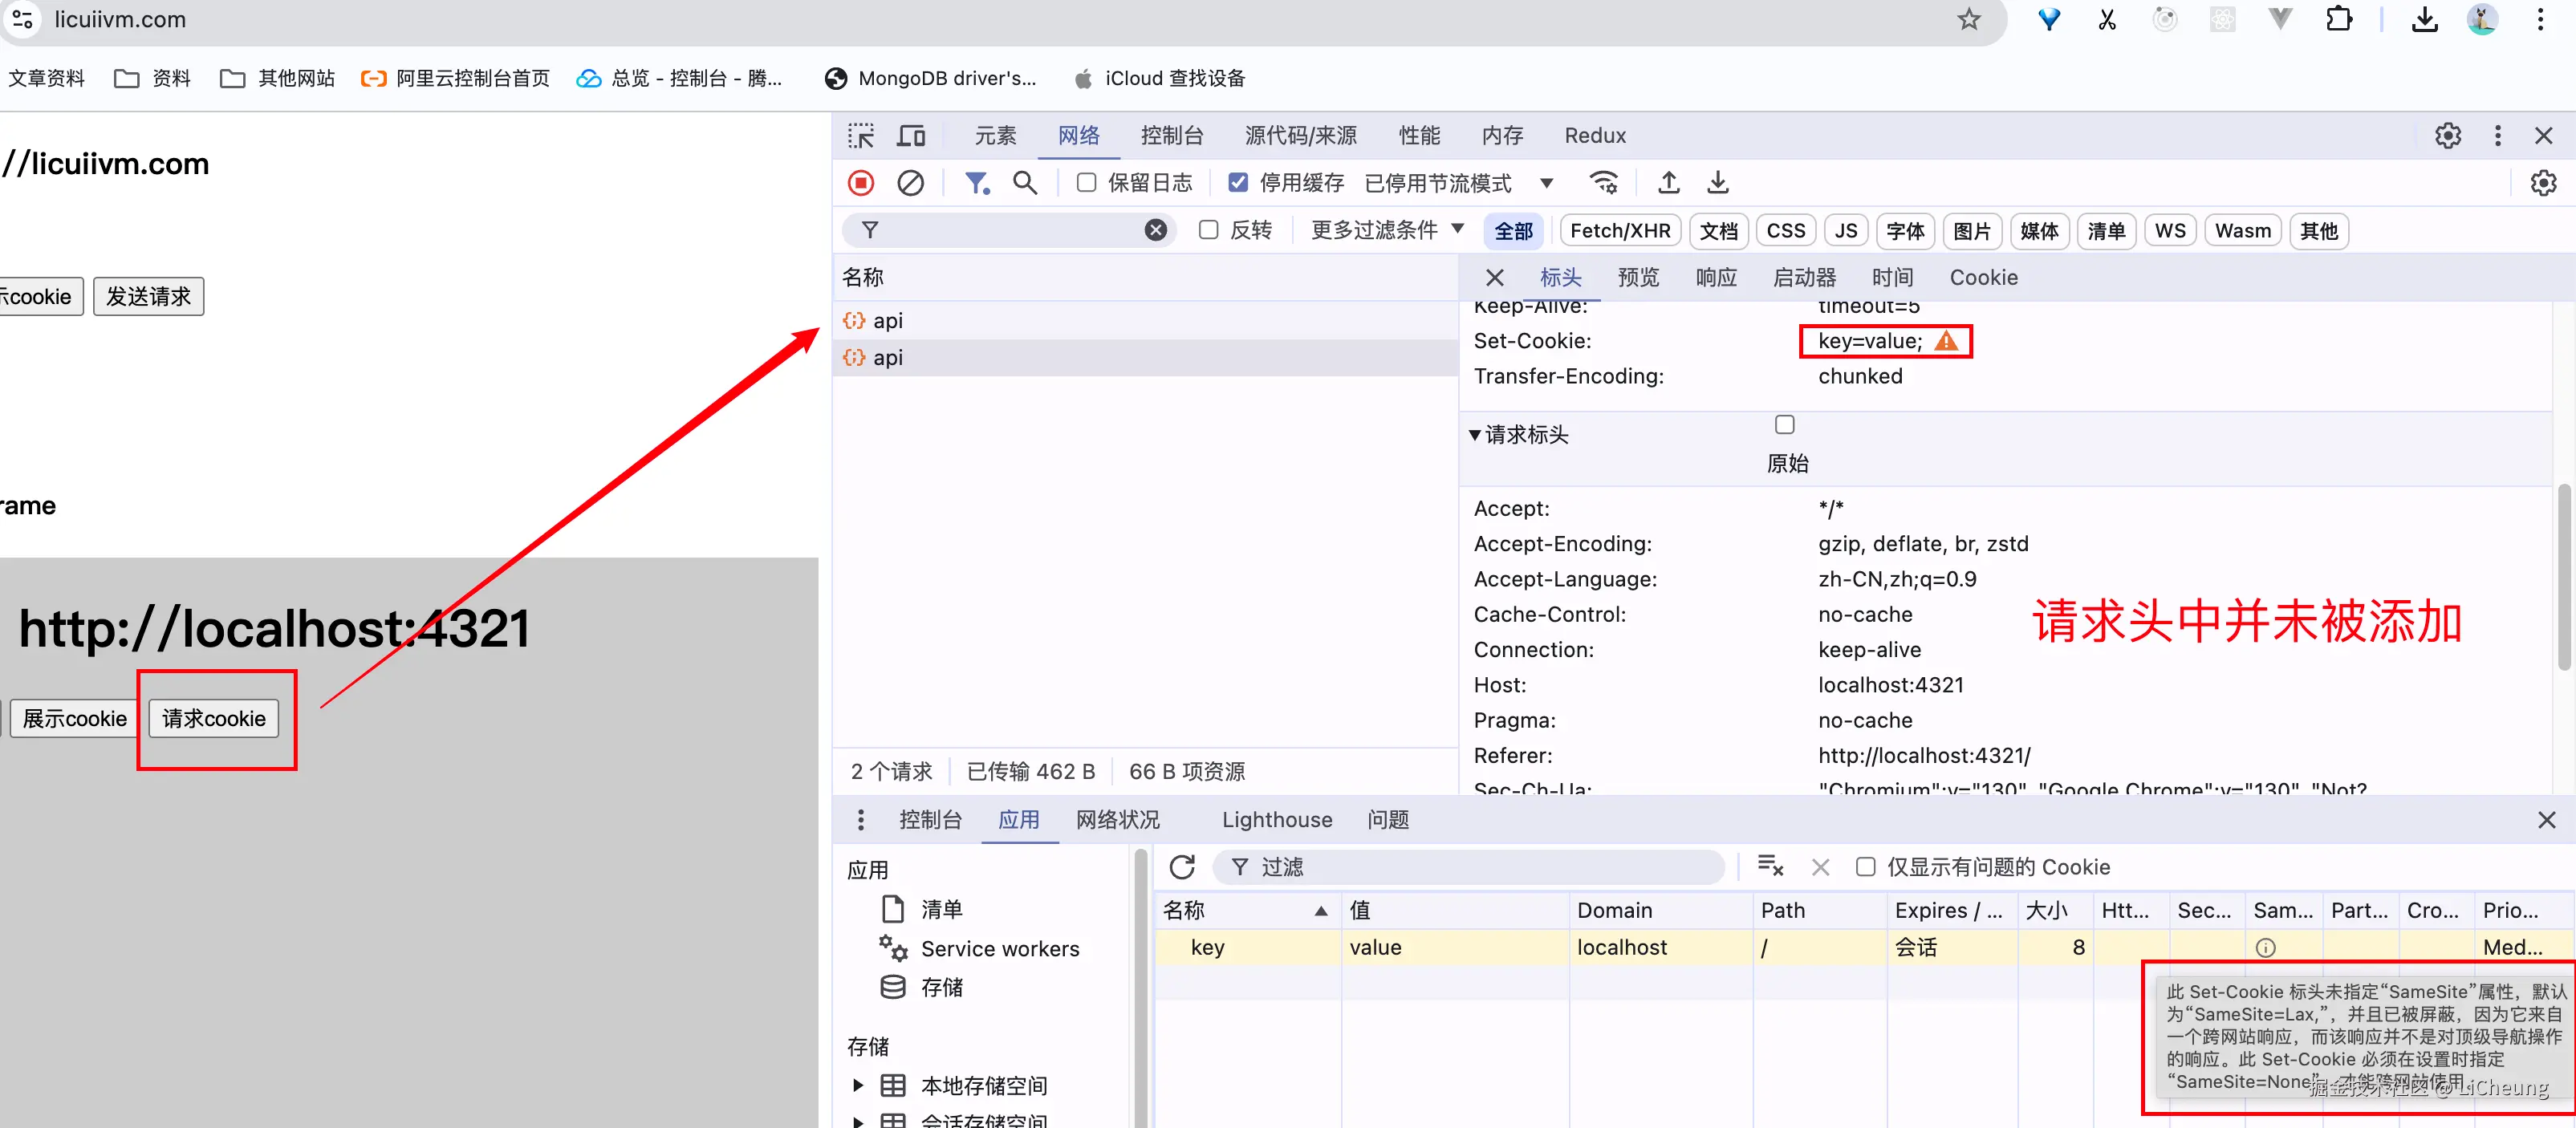The width and height of the screenshot is (2576, 1128).
Task: Open the inspect element picker tool
Action: pyautogui.click(x=861, y=135)
